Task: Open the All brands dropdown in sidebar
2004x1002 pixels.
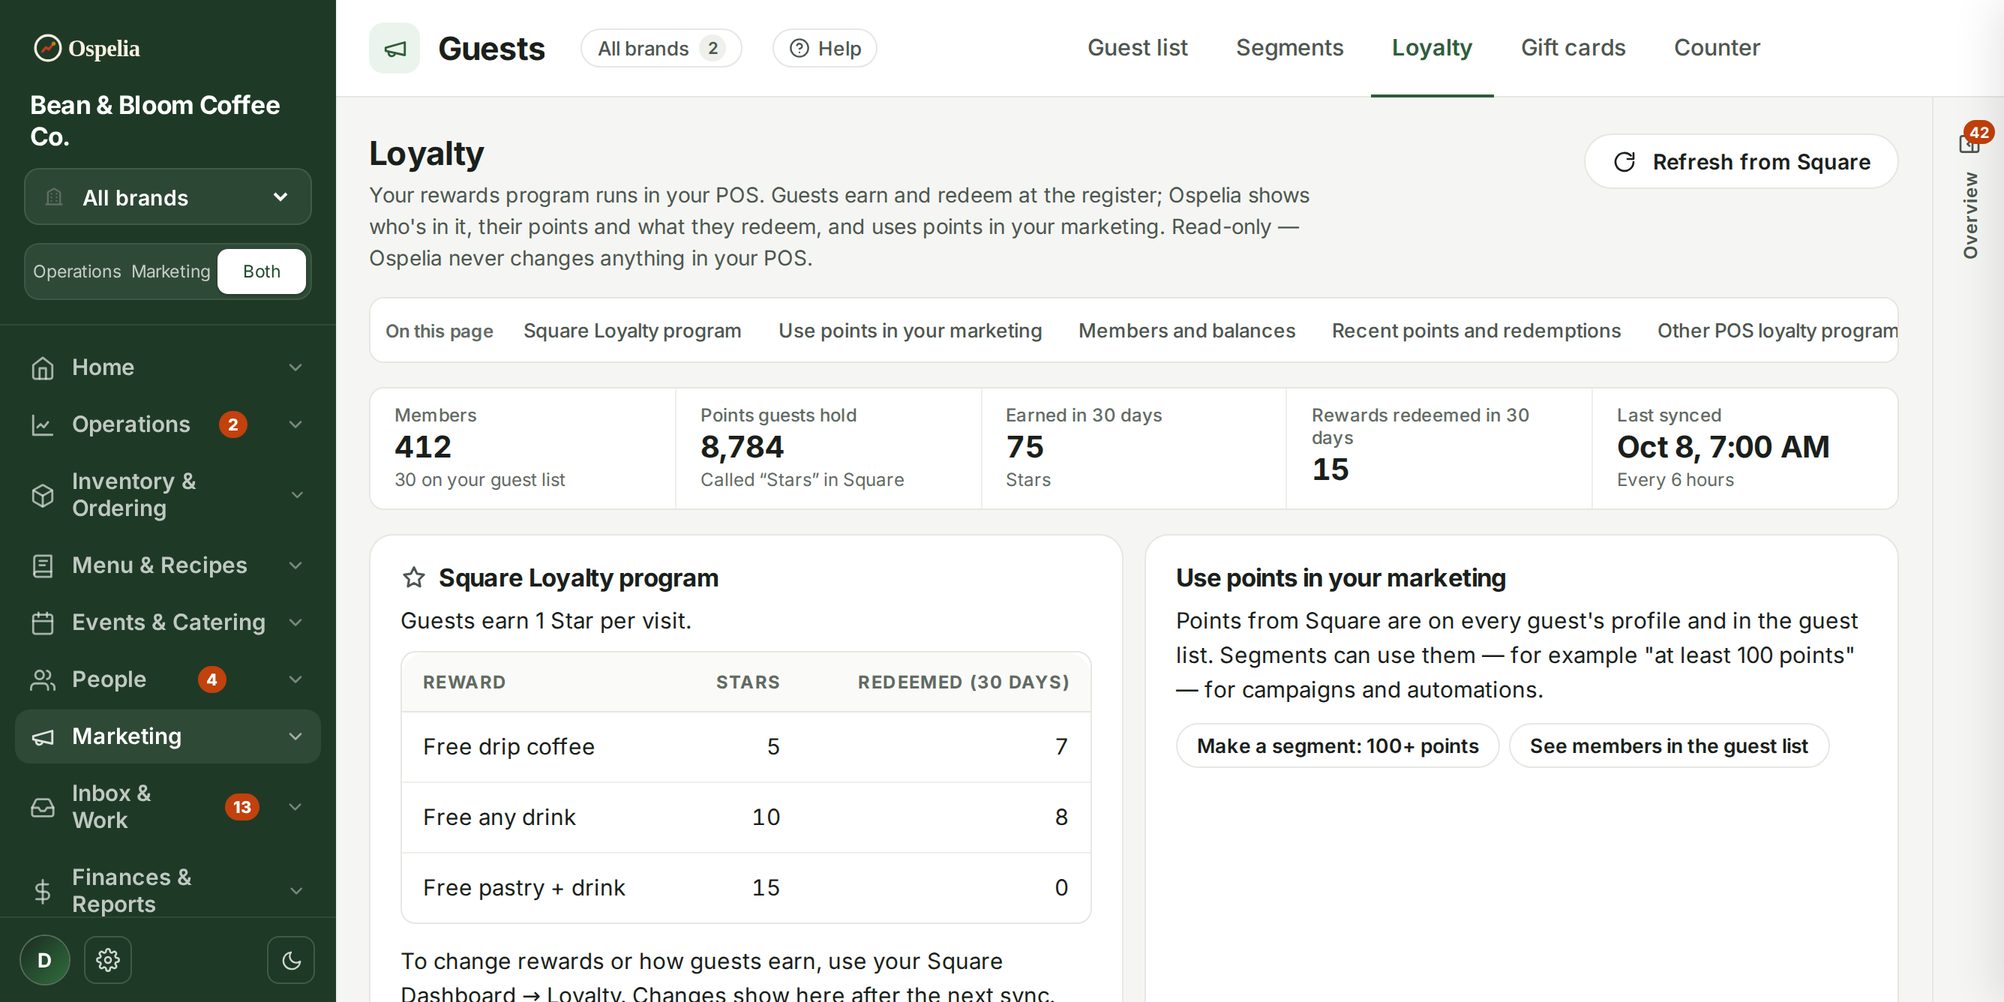Action: pos(168,197)
